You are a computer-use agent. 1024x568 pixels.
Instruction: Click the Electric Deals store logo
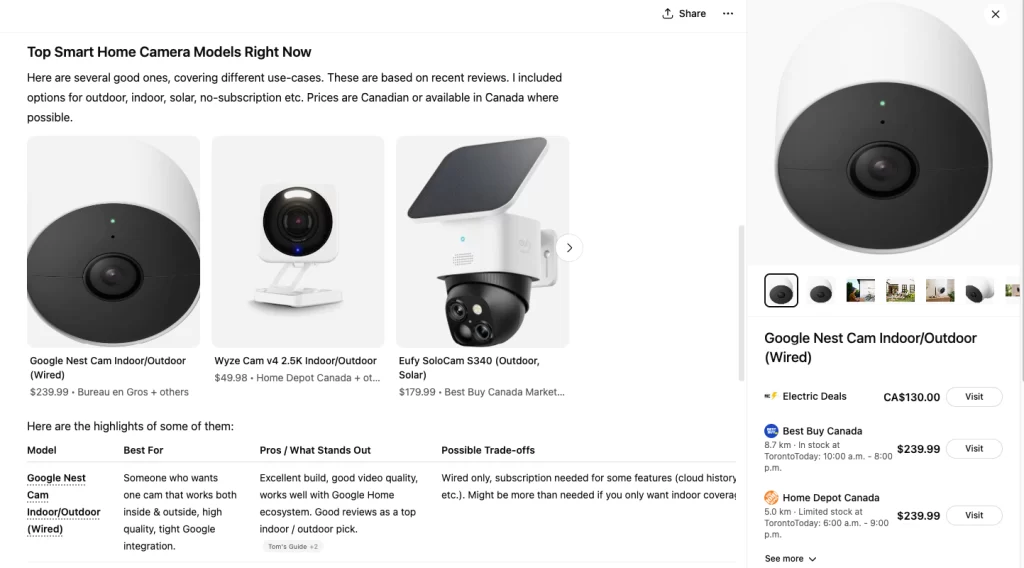coord(771,396)
